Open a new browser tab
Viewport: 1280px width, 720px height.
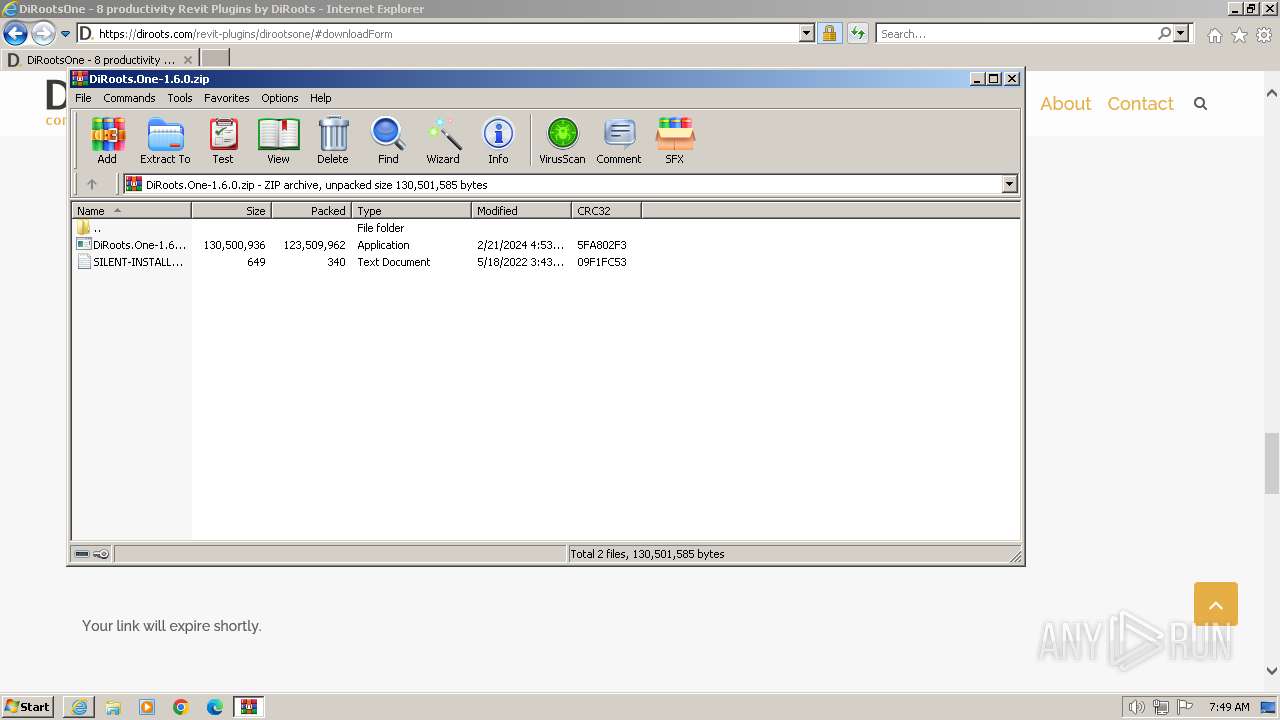215,59
